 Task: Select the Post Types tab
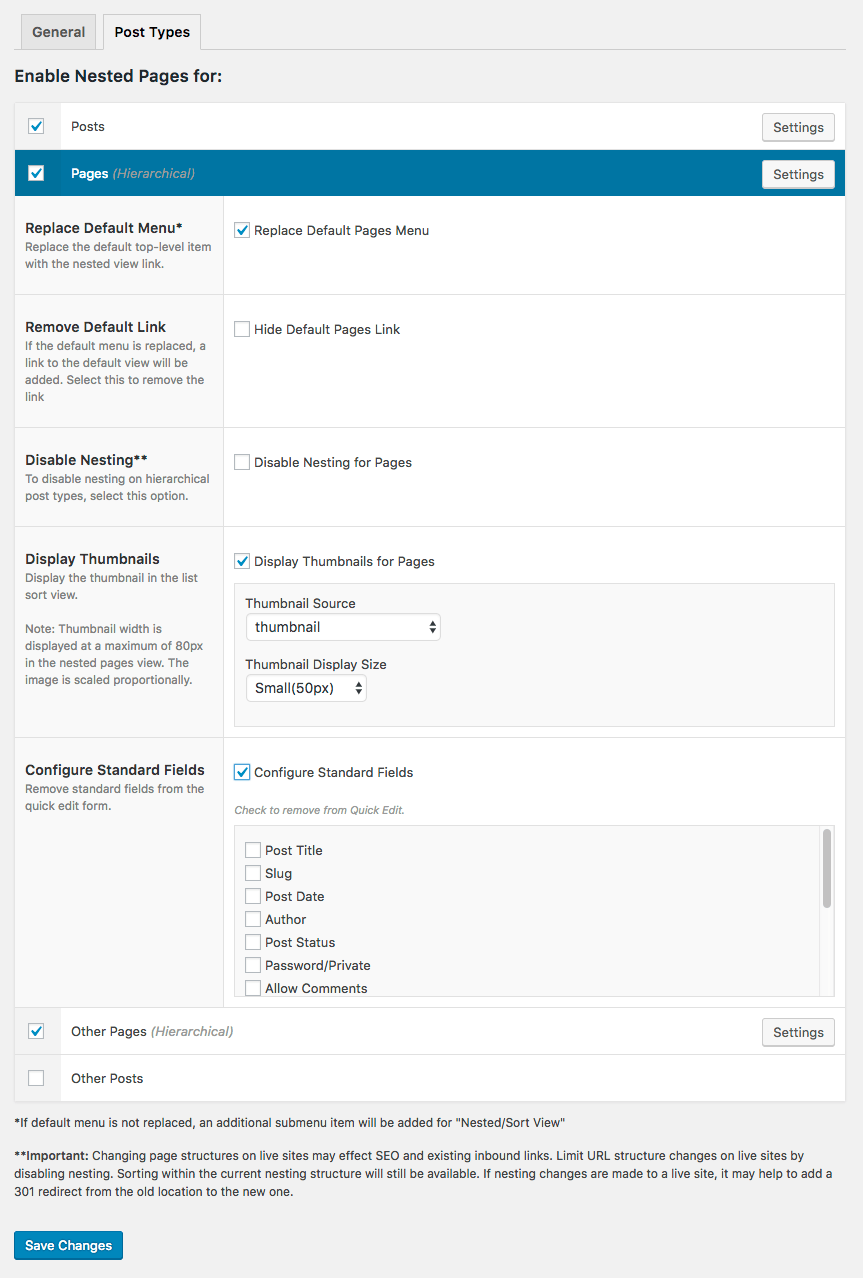[x=152, y=32]
